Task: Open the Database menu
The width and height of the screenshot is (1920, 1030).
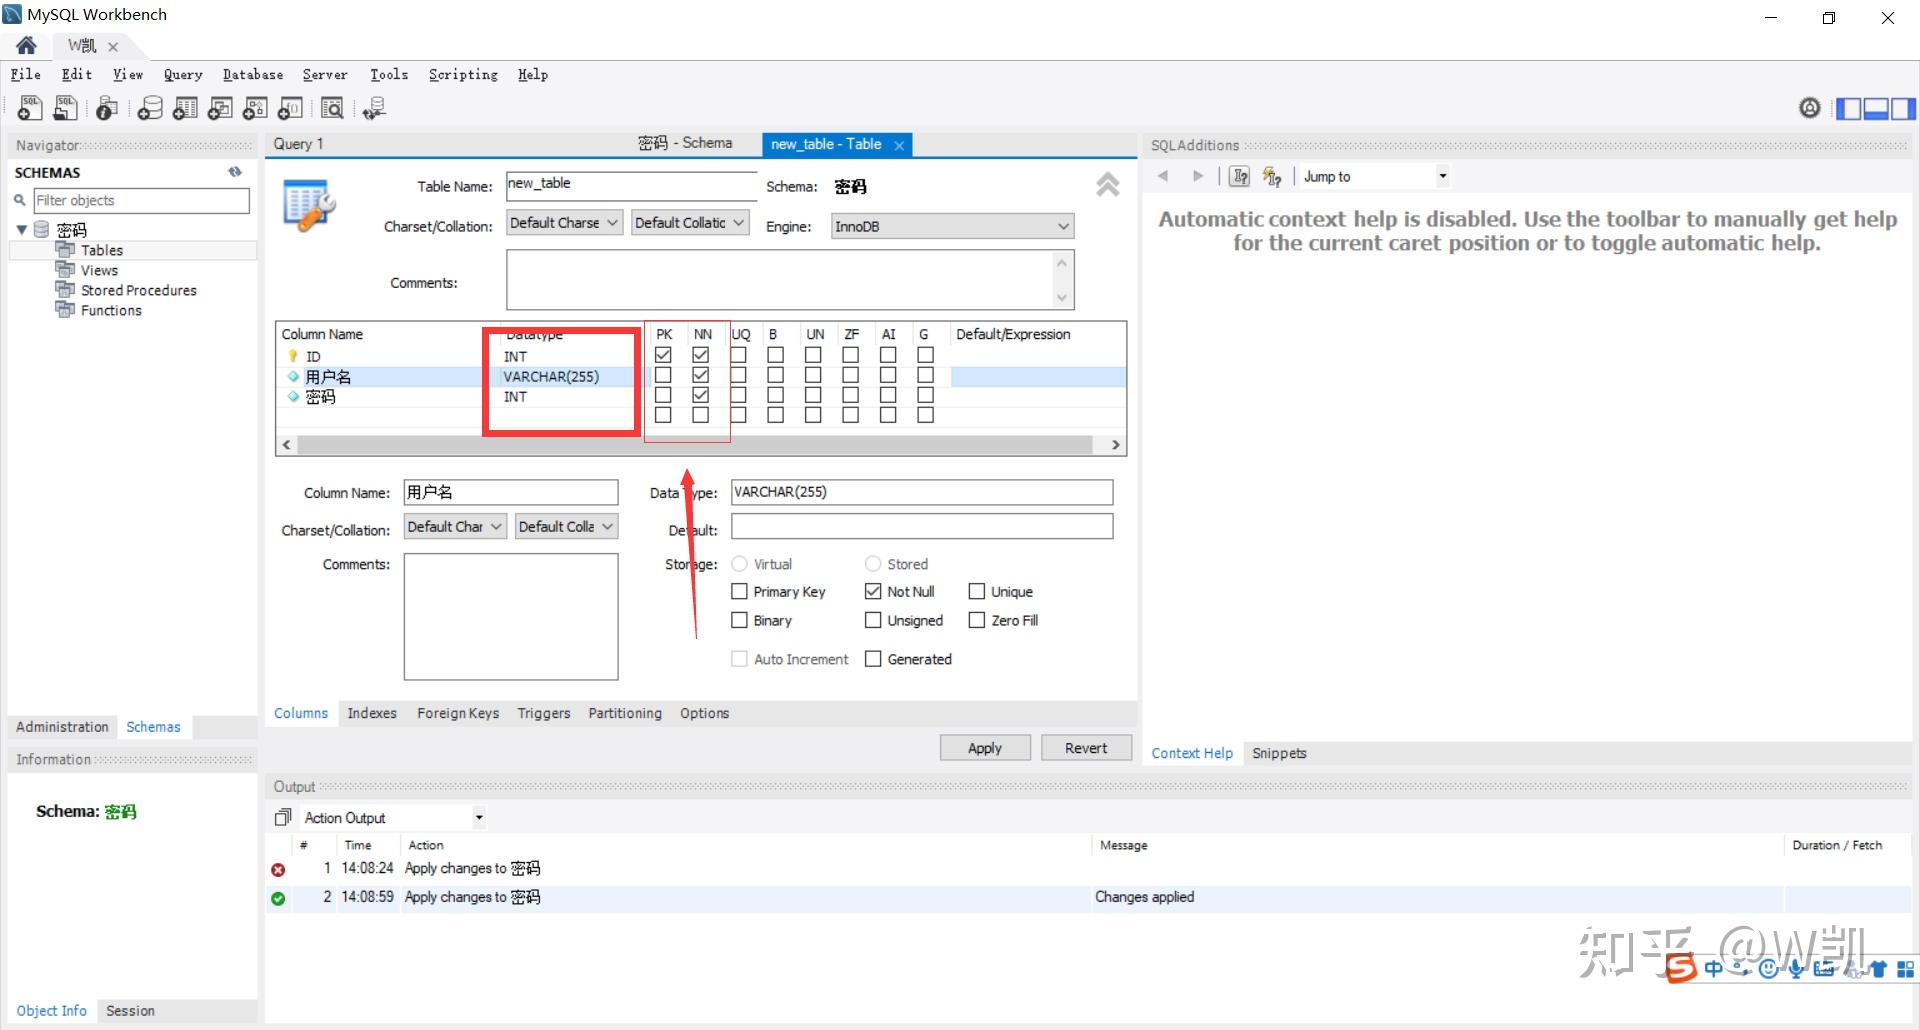Action: pyautogui.click(x=253, y=75)
